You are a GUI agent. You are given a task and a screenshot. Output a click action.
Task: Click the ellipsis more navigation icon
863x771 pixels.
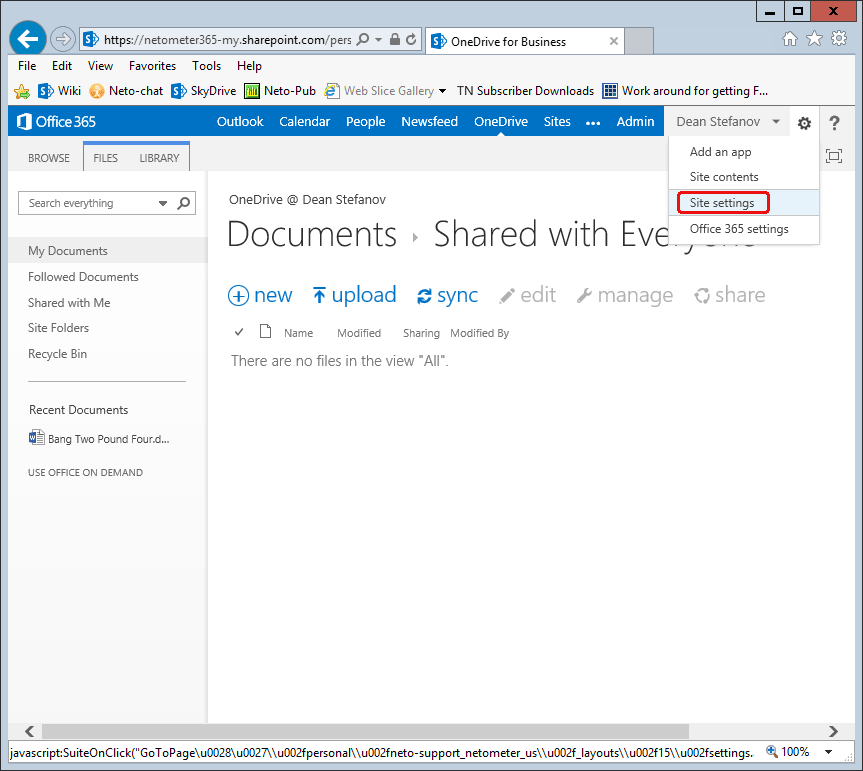(x=593, y=123)
